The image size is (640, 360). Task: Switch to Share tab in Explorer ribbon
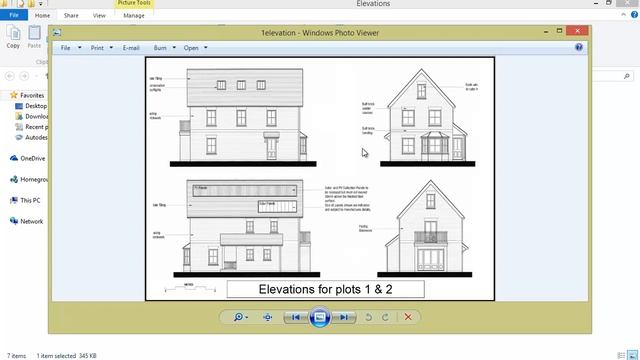tap(71, 16)
